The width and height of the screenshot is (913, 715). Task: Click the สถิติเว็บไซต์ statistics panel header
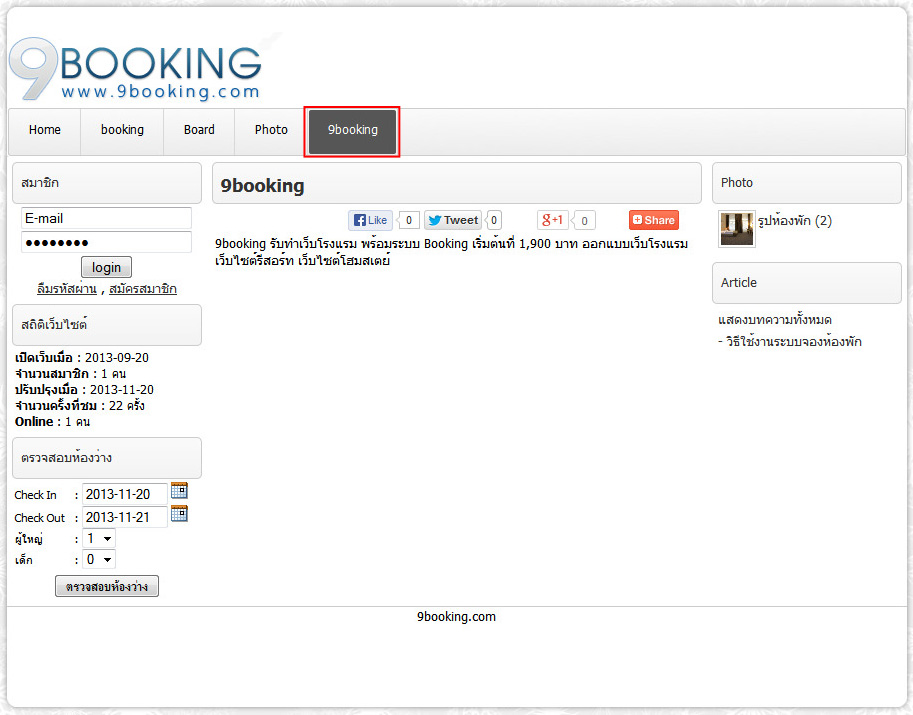coord(107,325)
